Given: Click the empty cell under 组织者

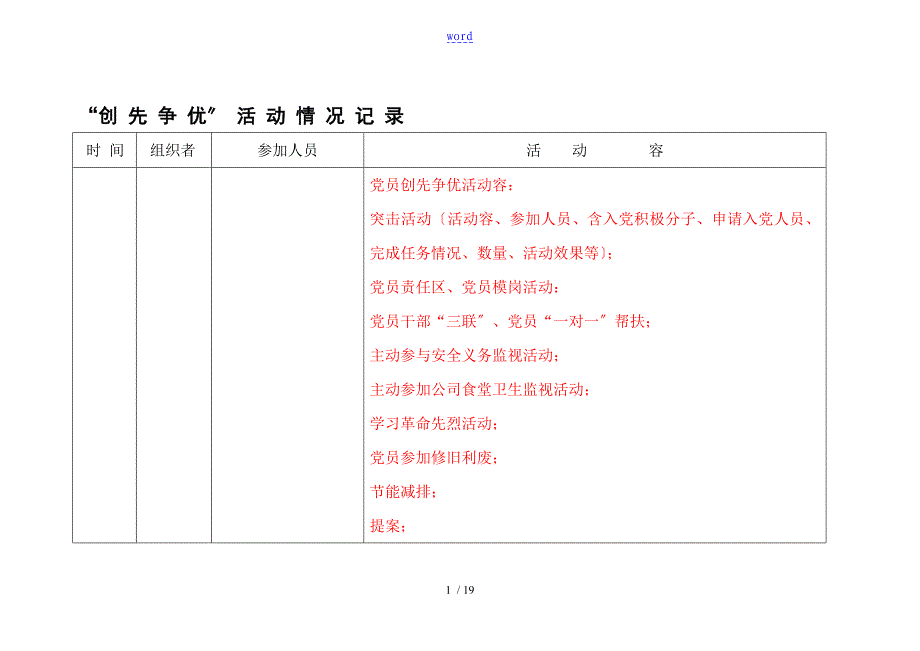Looking at the screenshot, I should pos(173,354).
